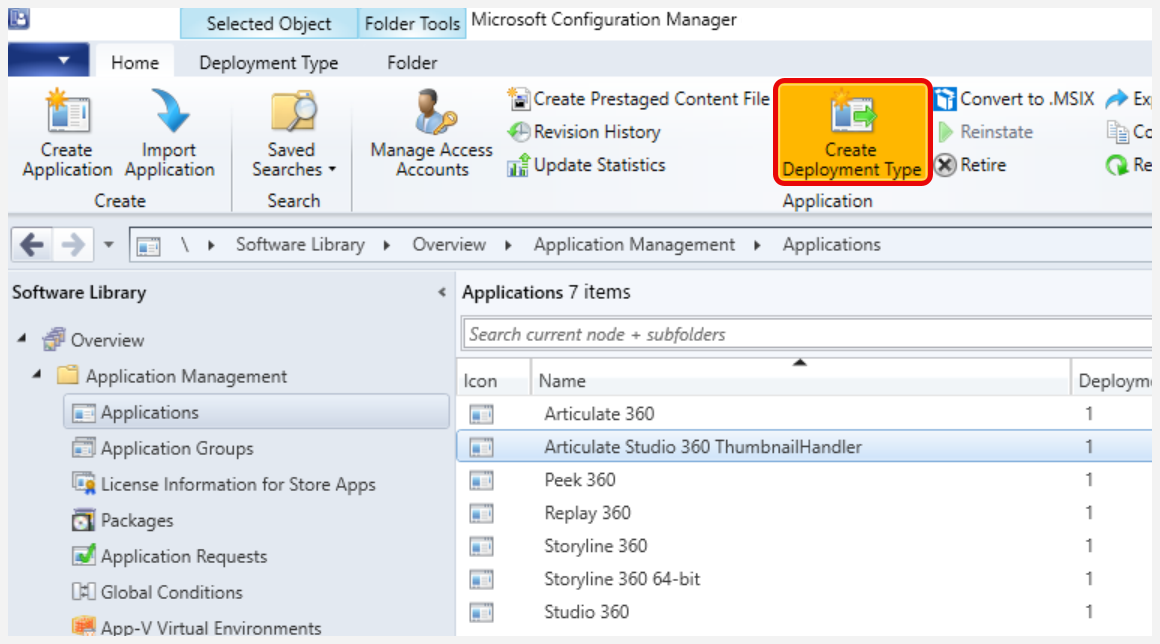The width and height of the screenshot is (1160, 644).
Task: Select the Storyline 360 64-bit row
Action: tap(804, 579)
